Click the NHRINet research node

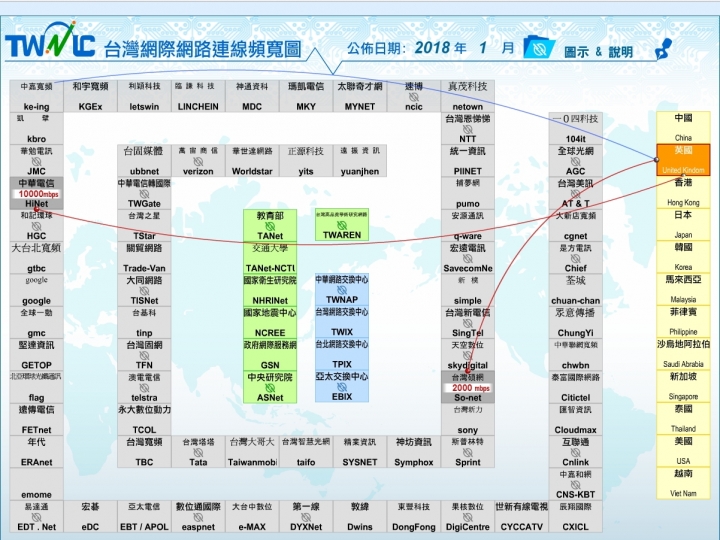270,291
